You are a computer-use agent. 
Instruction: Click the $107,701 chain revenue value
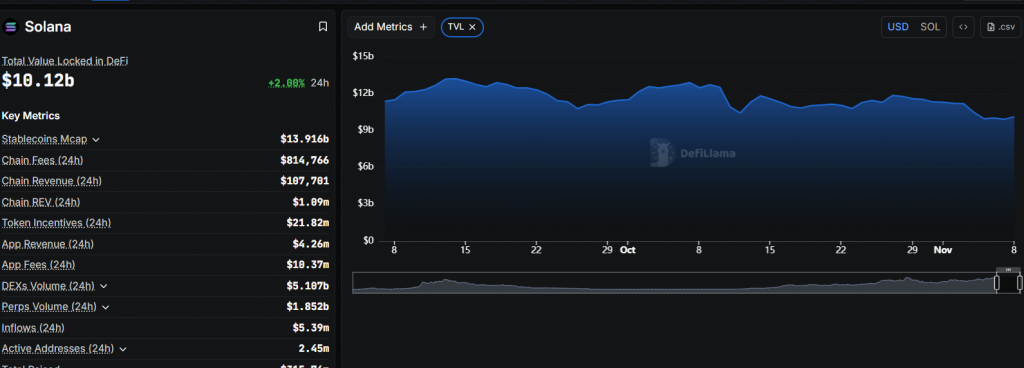[304, 181]
